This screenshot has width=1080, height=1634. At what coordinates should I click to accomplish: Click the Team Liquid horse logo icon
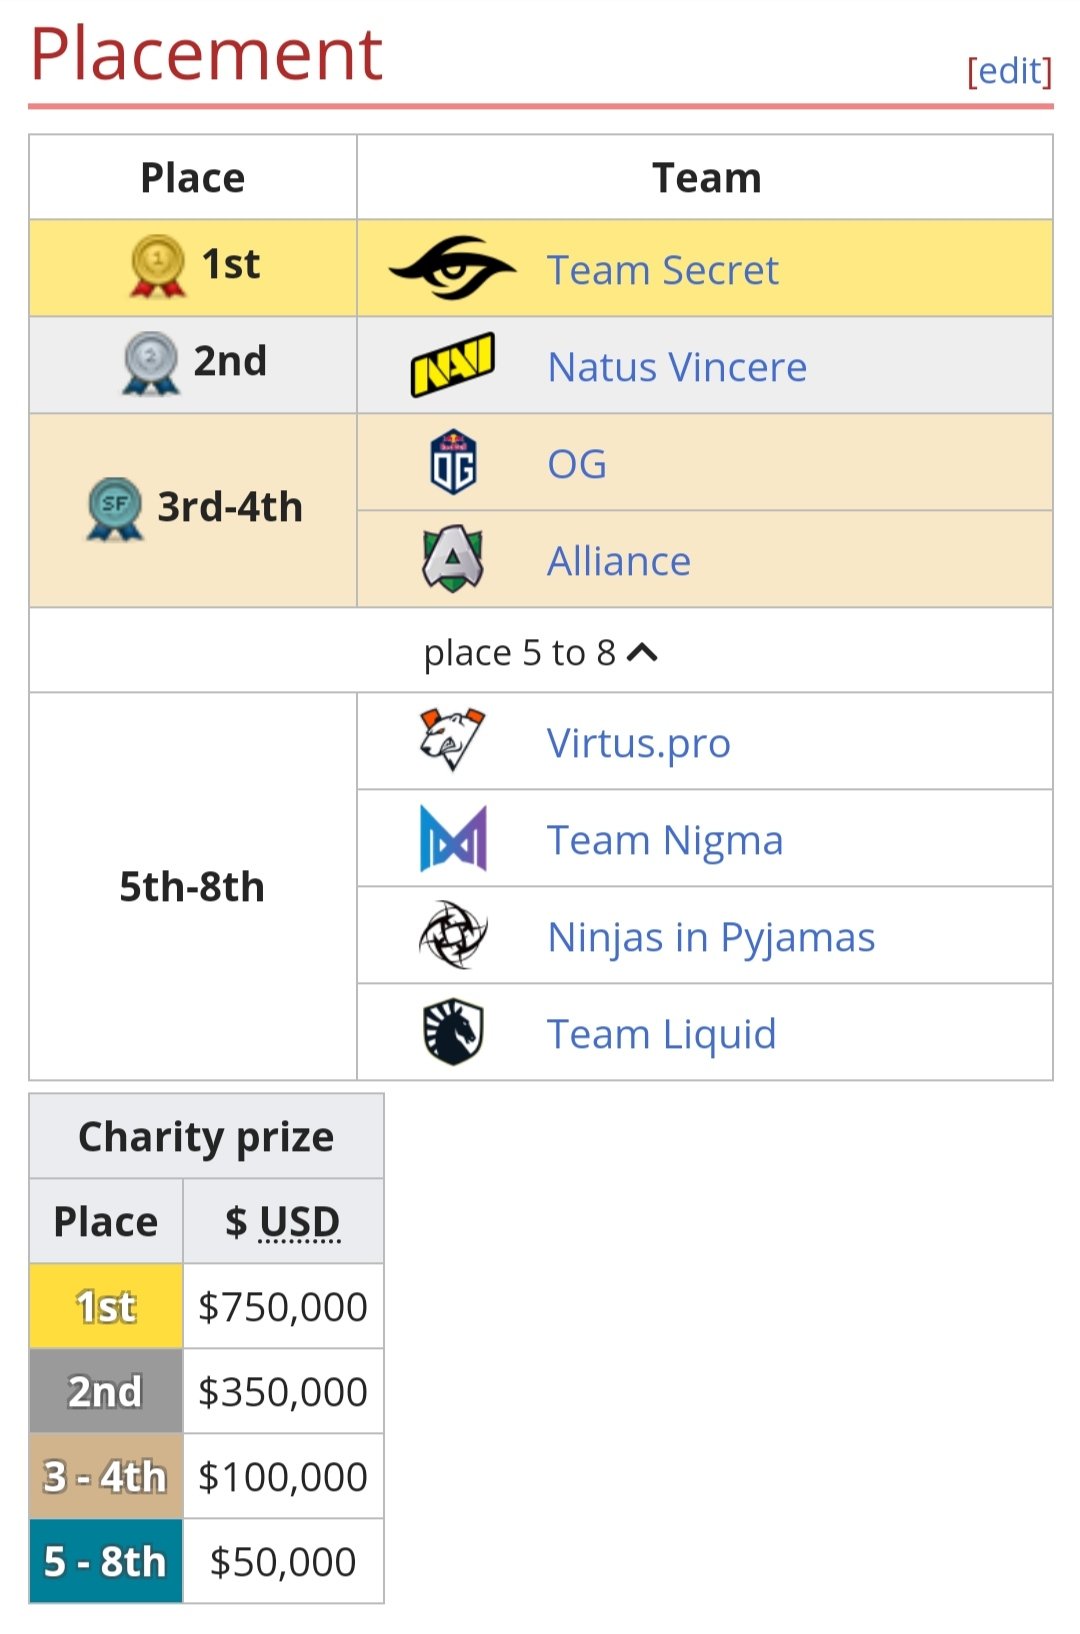point(453,1032)
